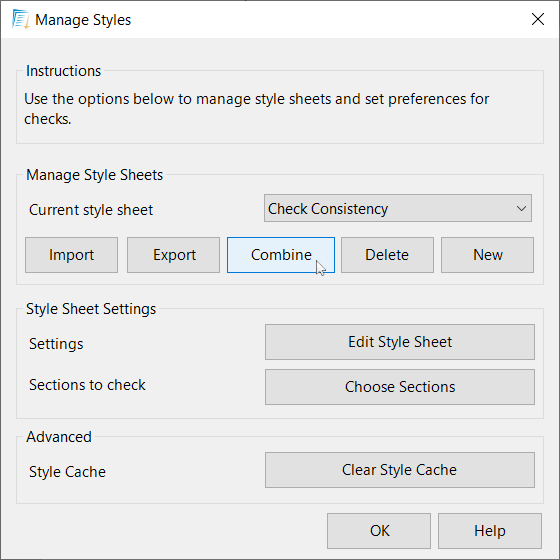Delete the current style sheet

388,255
